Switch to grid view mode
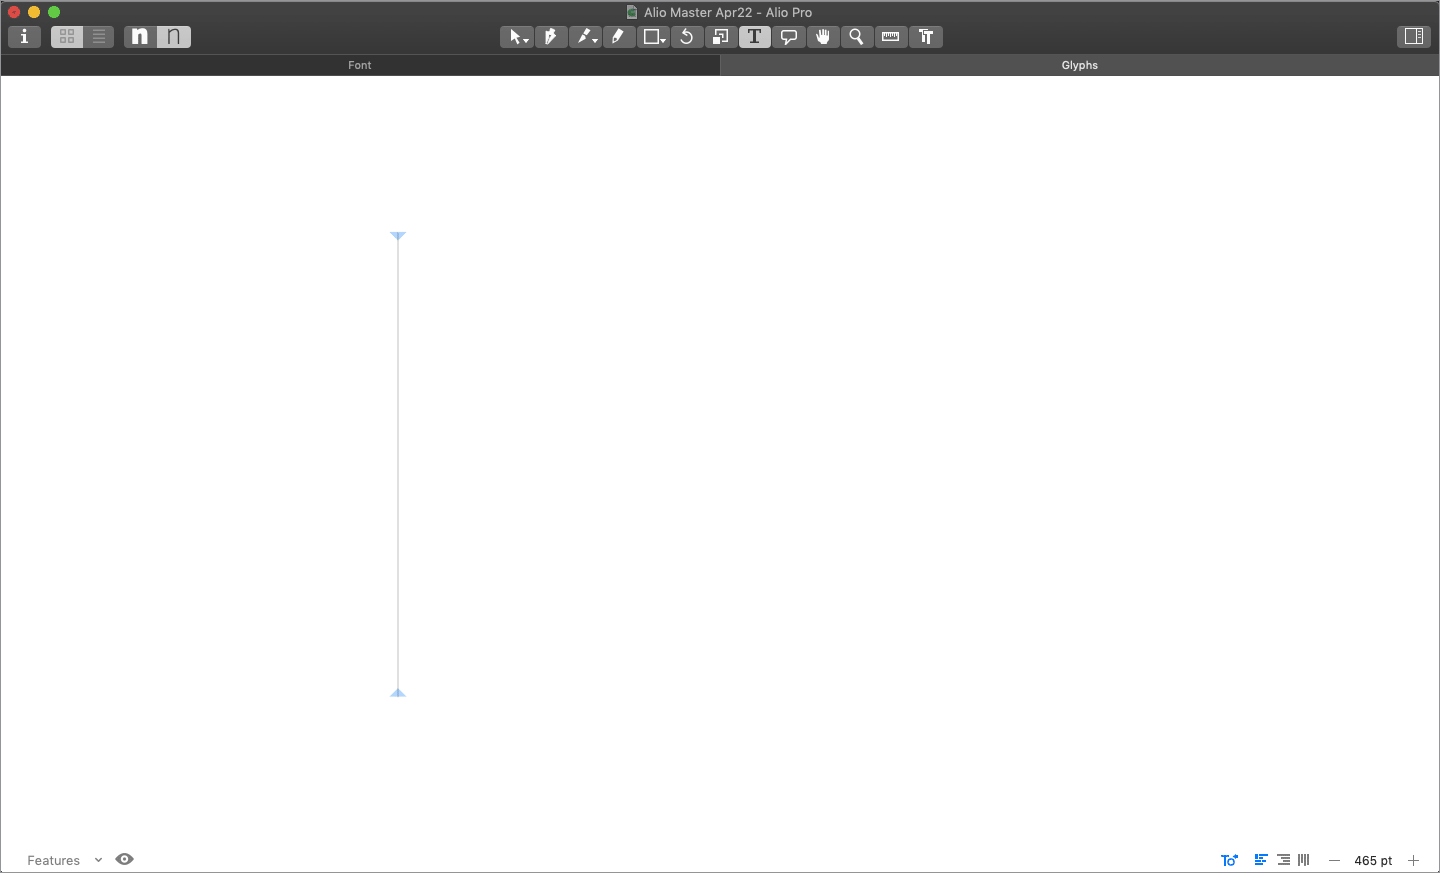 67,37
